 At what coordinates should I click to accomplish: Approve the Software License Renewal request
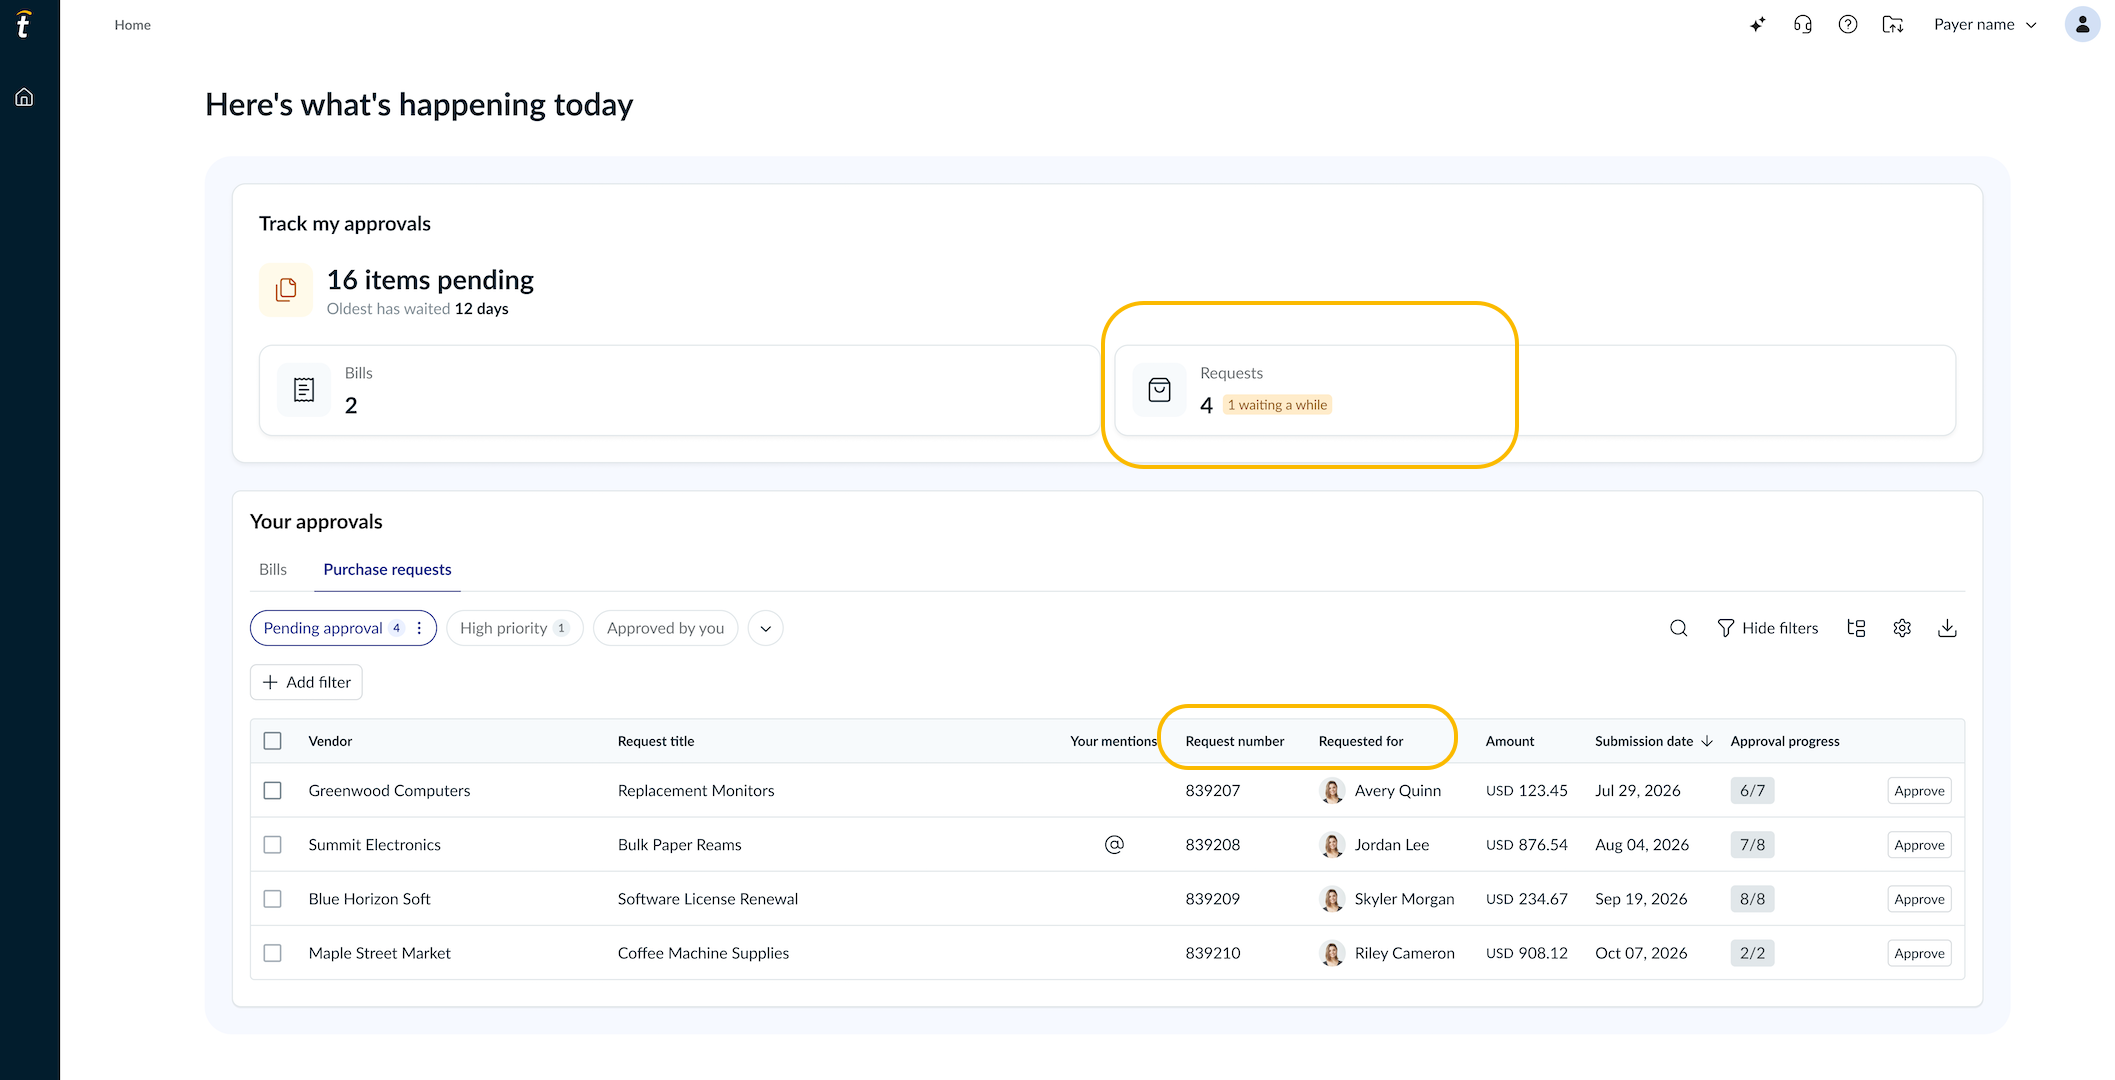1919,899
